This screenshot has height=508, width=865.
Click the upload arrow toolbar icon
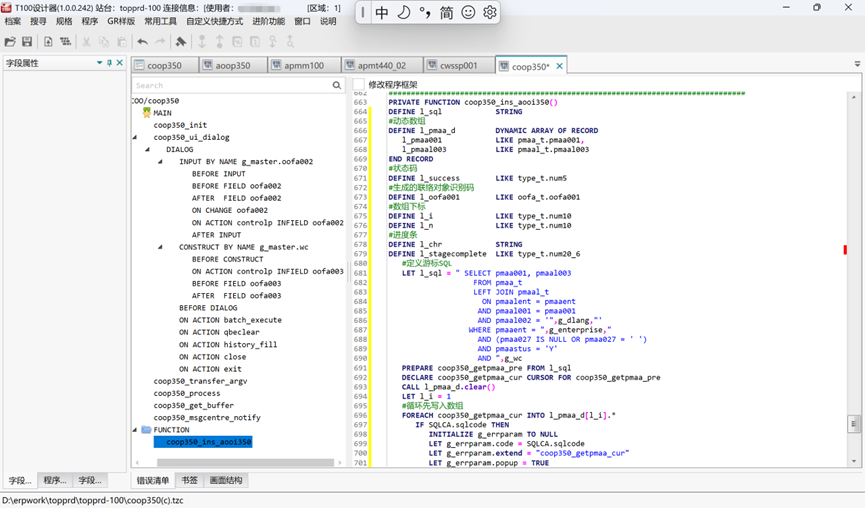click(220, 42)
